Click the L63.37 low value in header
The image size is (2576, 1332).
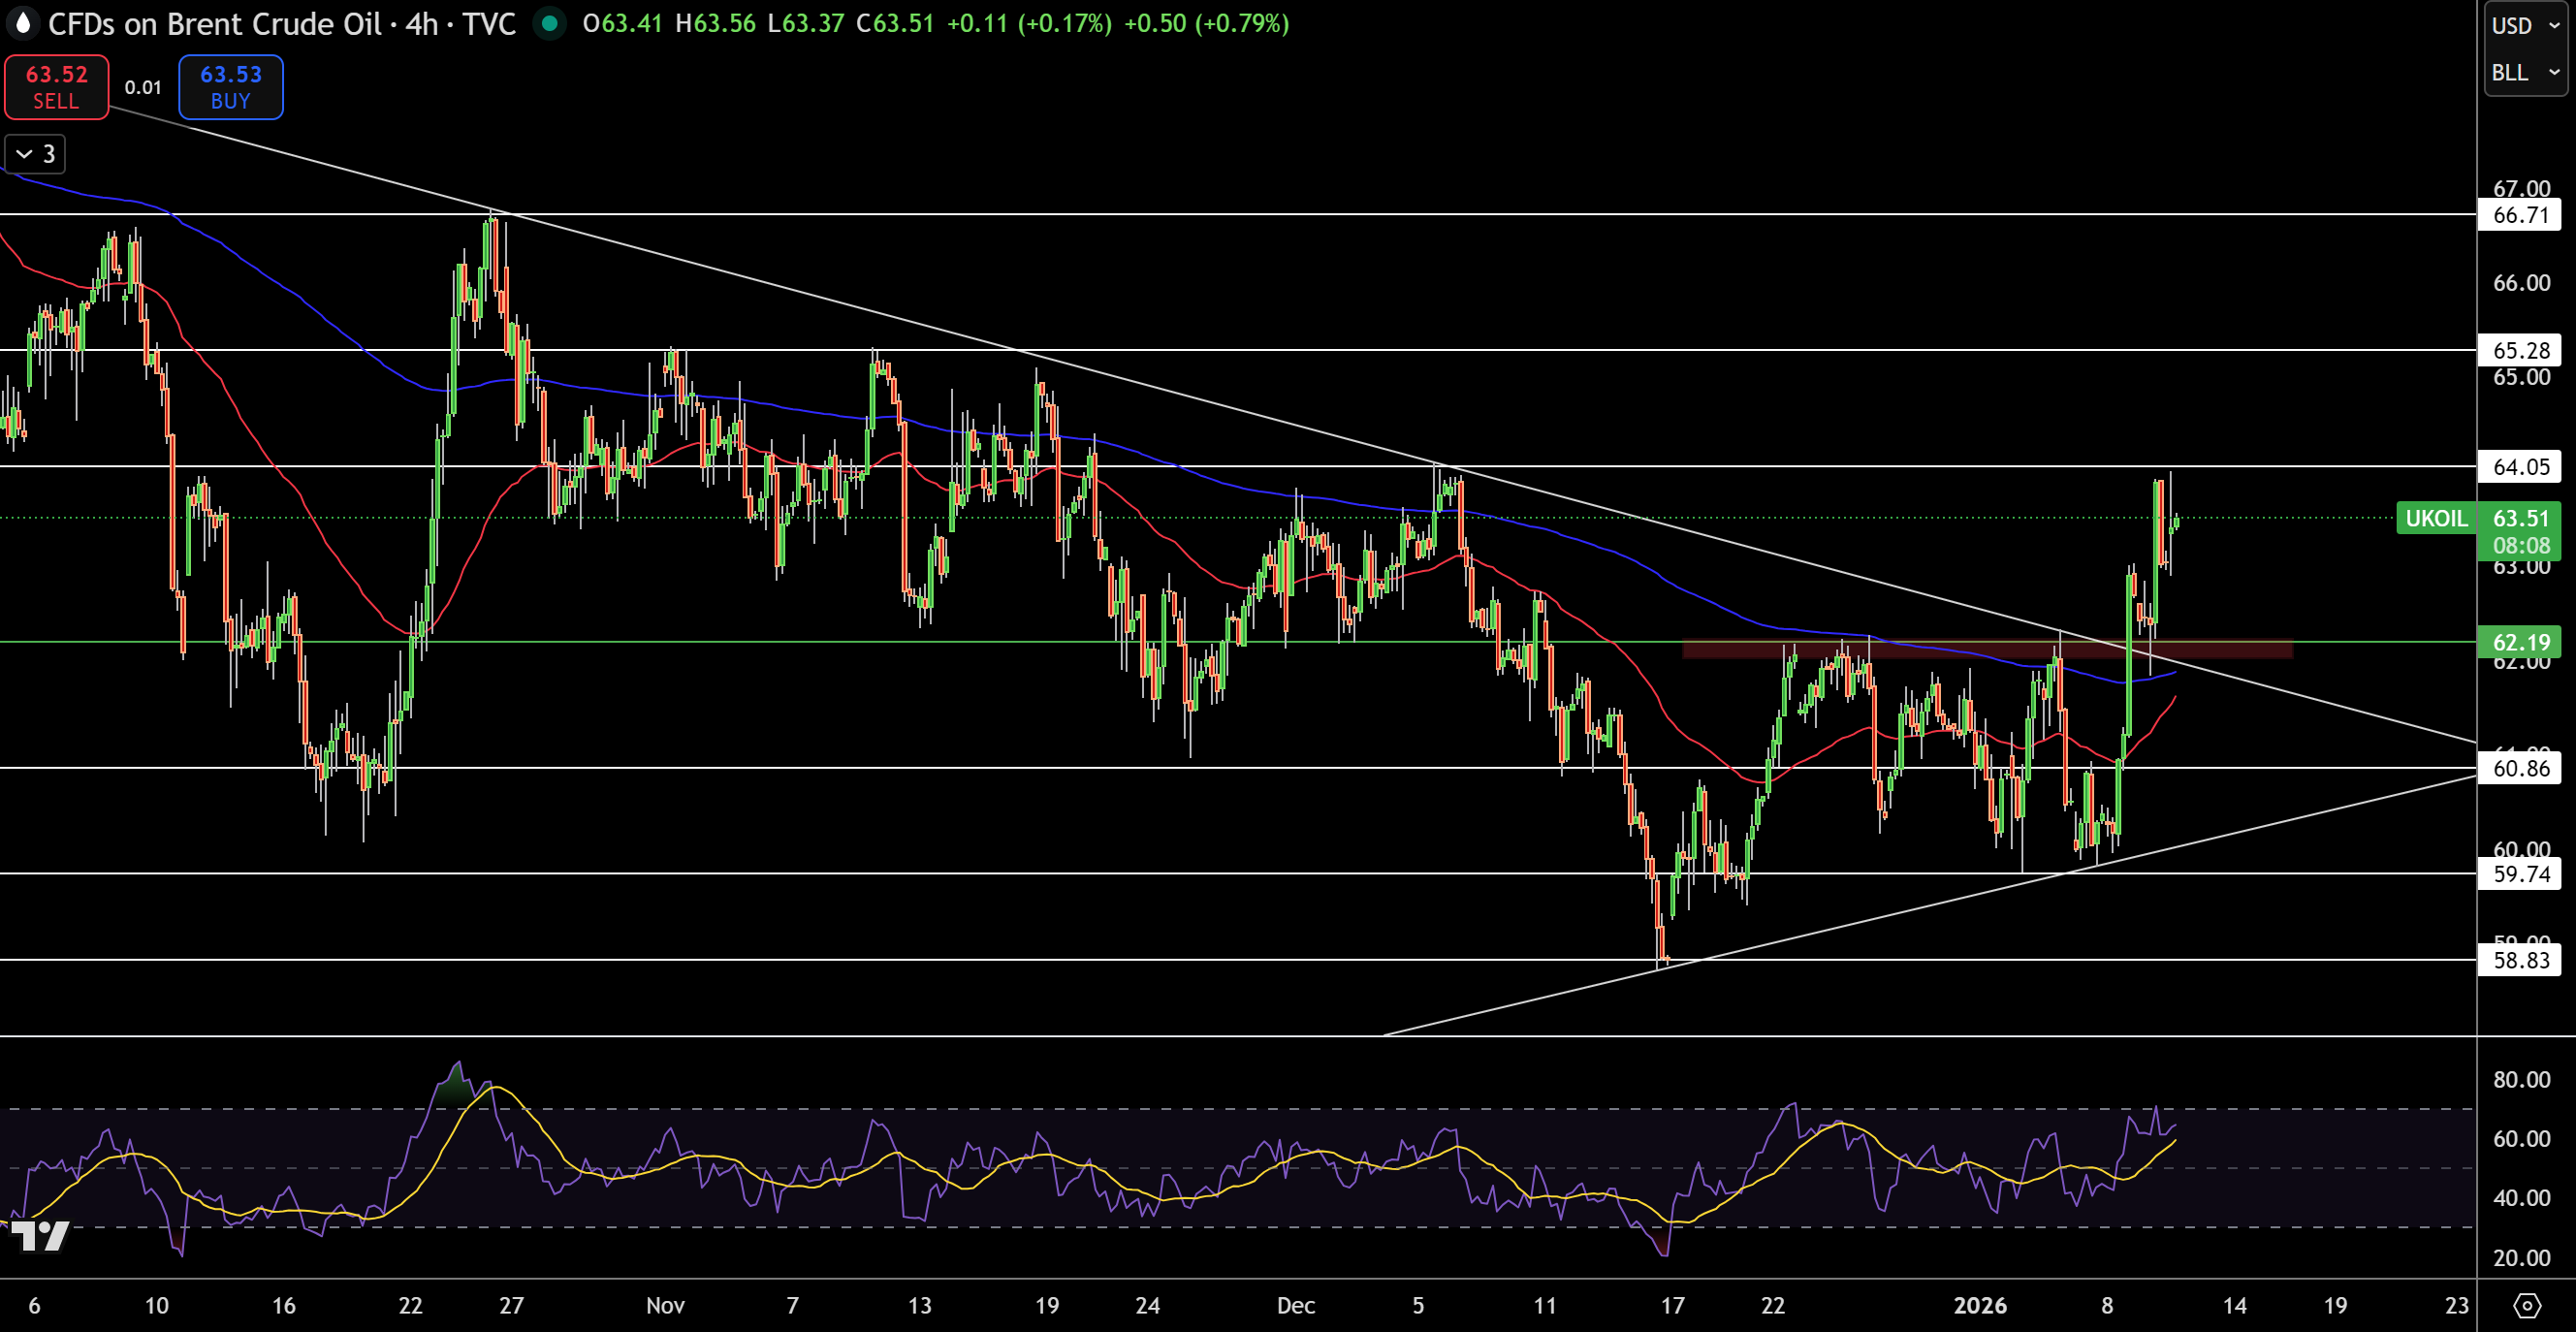pos(805,23)
